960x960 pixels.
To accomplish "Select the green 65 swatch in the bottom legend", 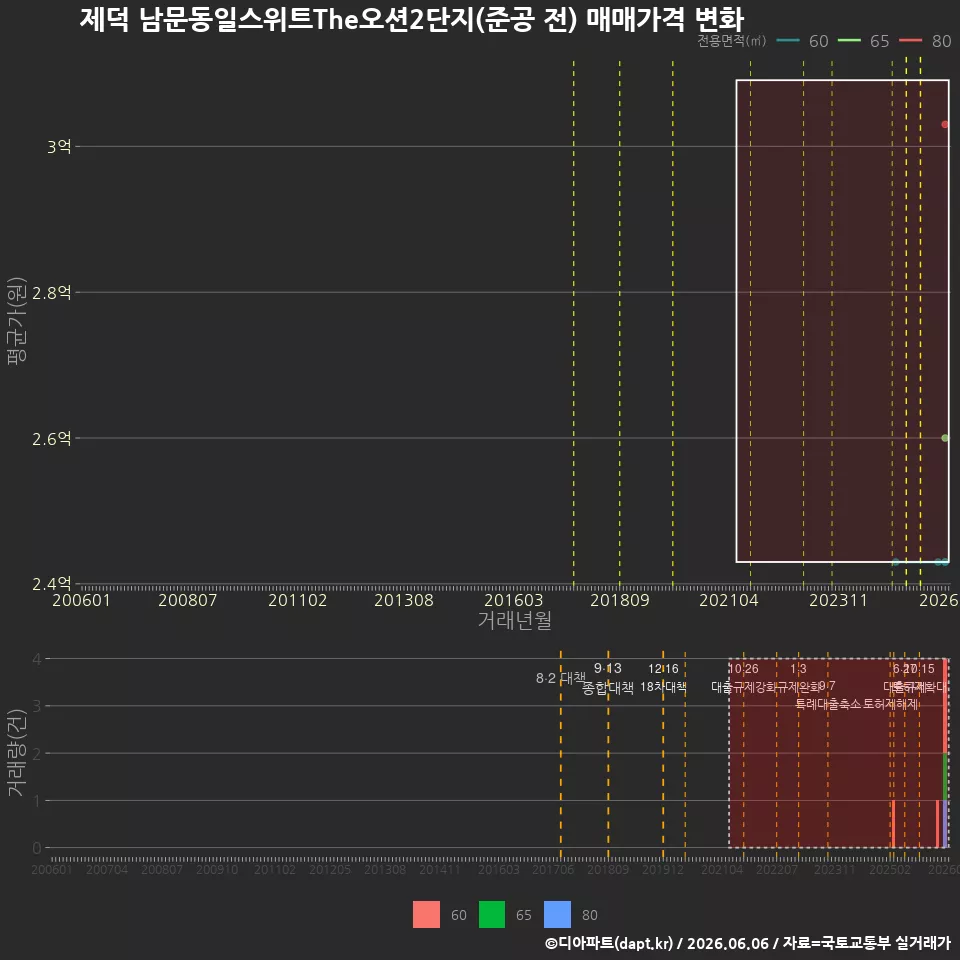I will 492,915.
